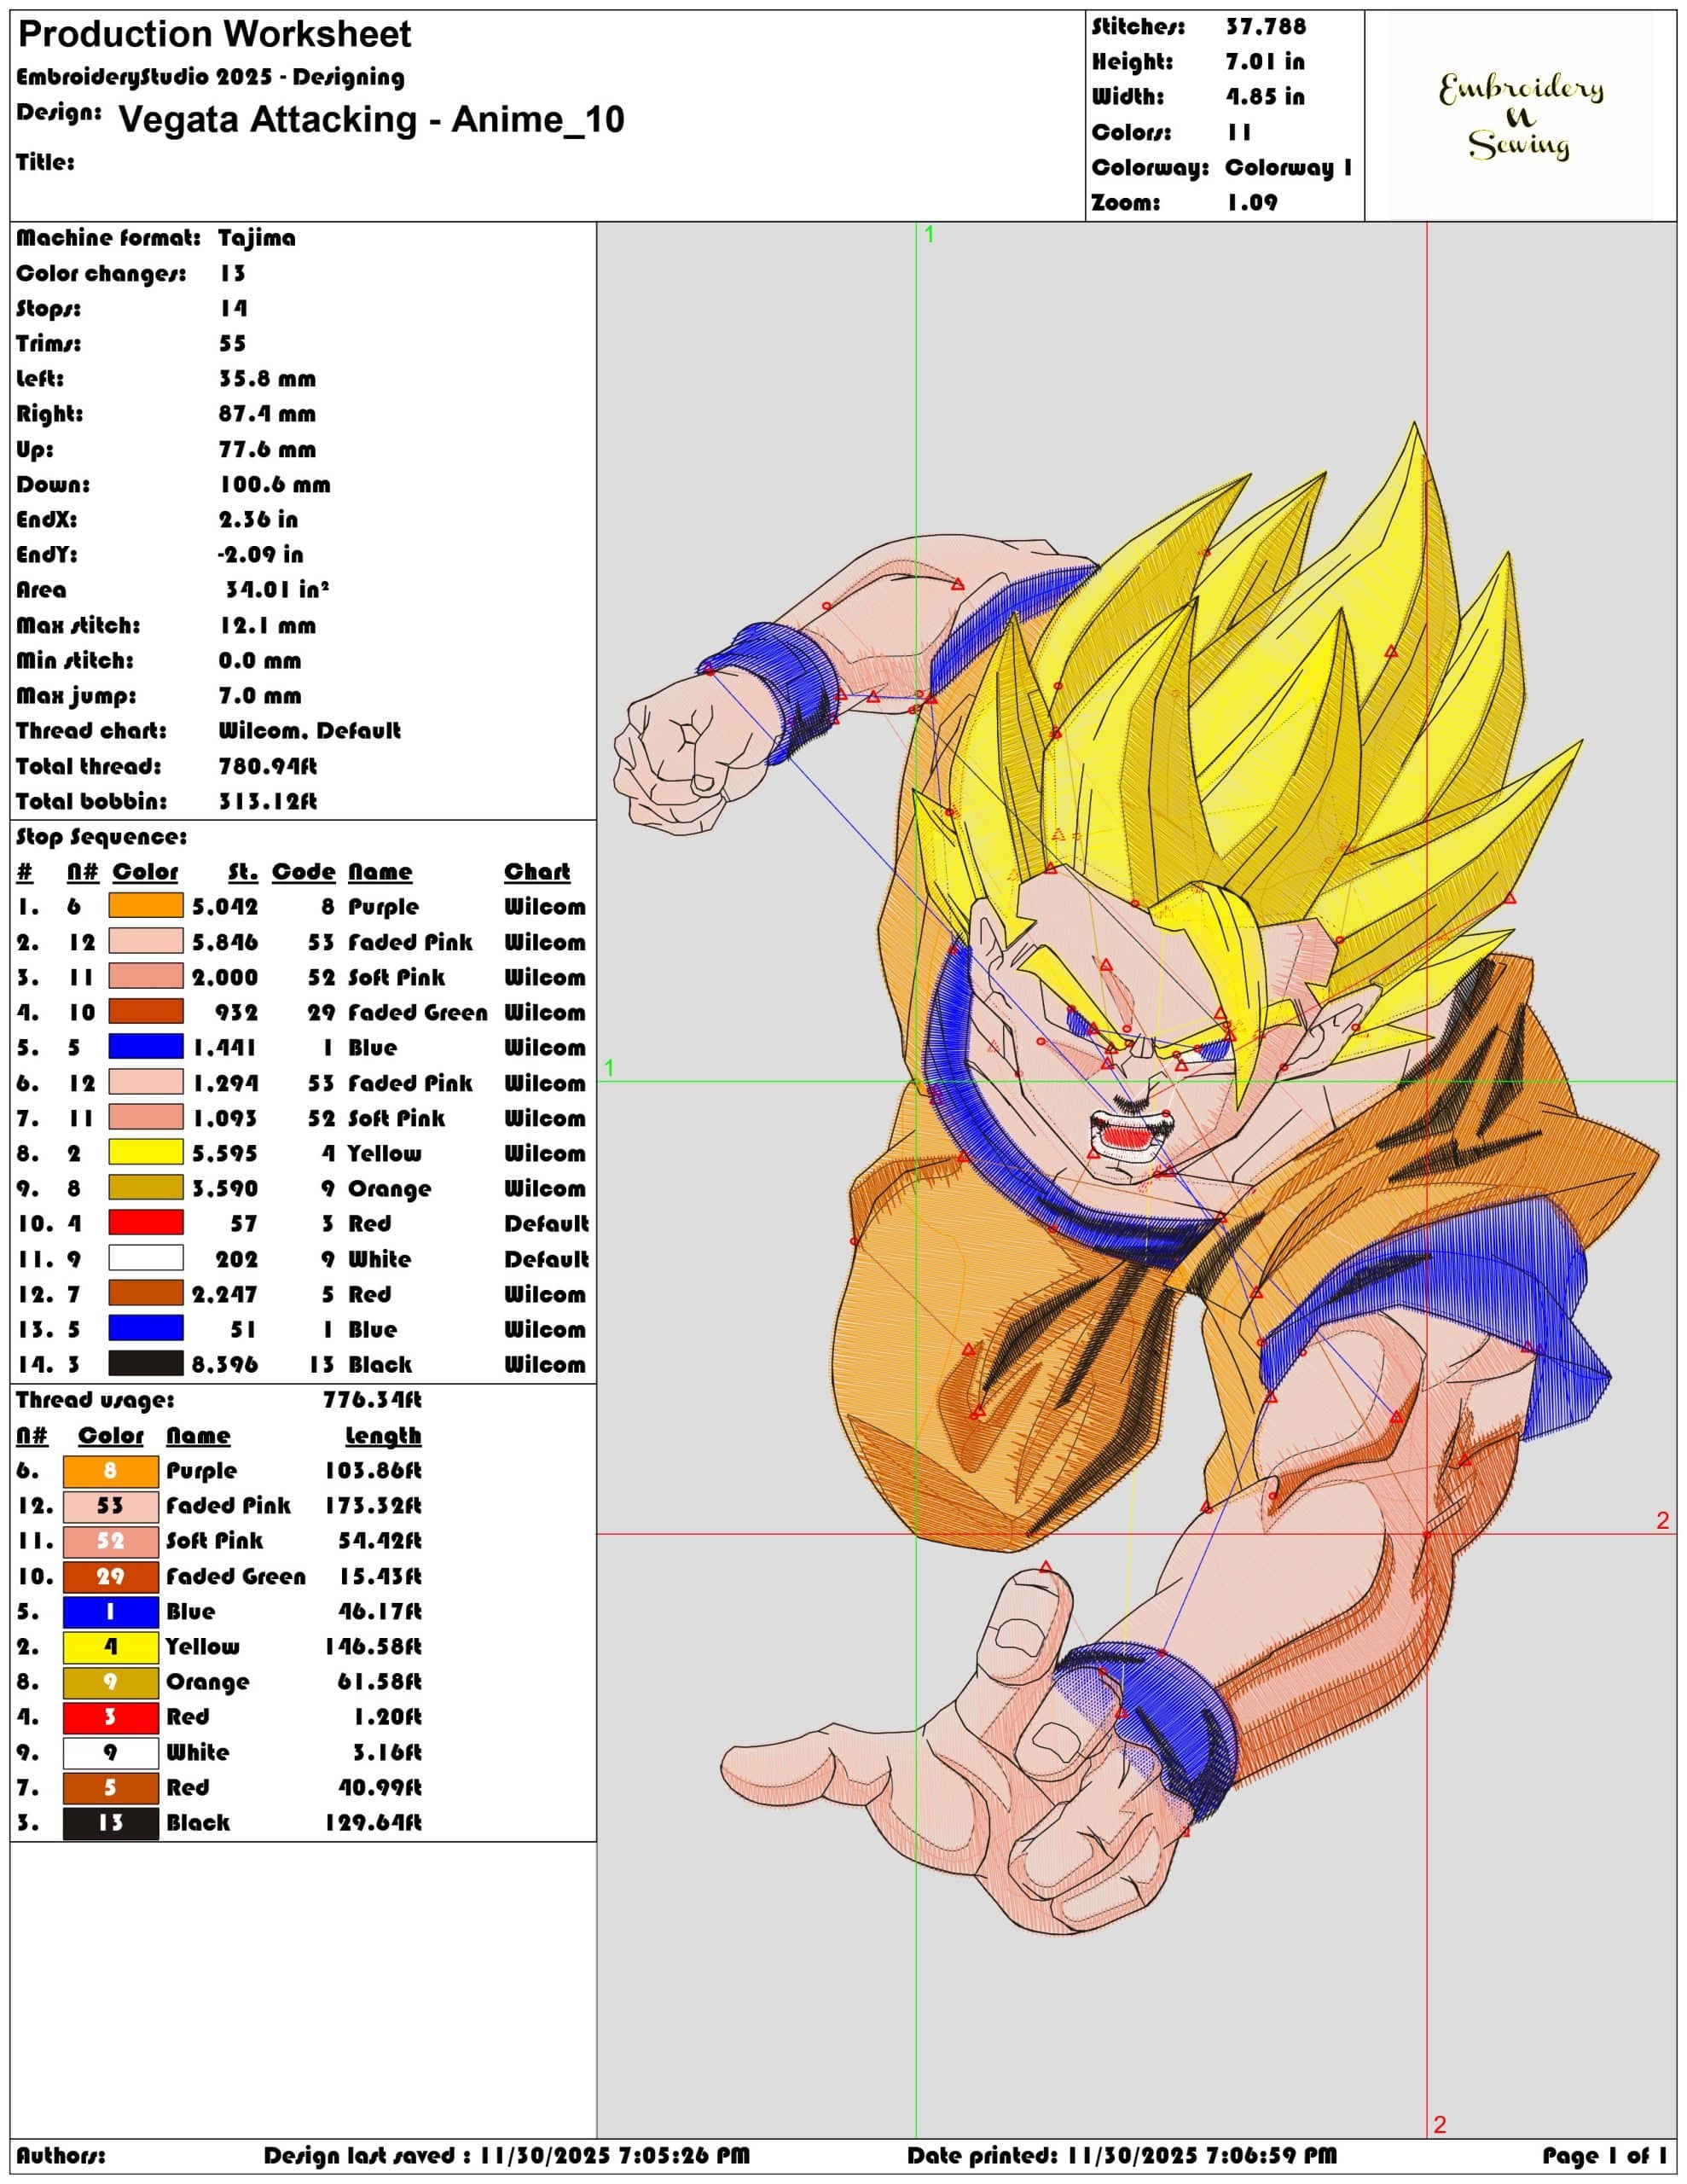Select the "Length" column header
Image resolution: width=1687 pixels, height=2184 pixels.
[x=383, y=1436]
